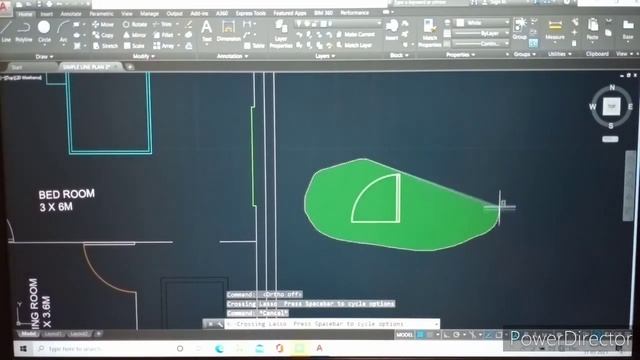Click the Insert block tool
Screen dimensions: 640x360
pos(392,30)
